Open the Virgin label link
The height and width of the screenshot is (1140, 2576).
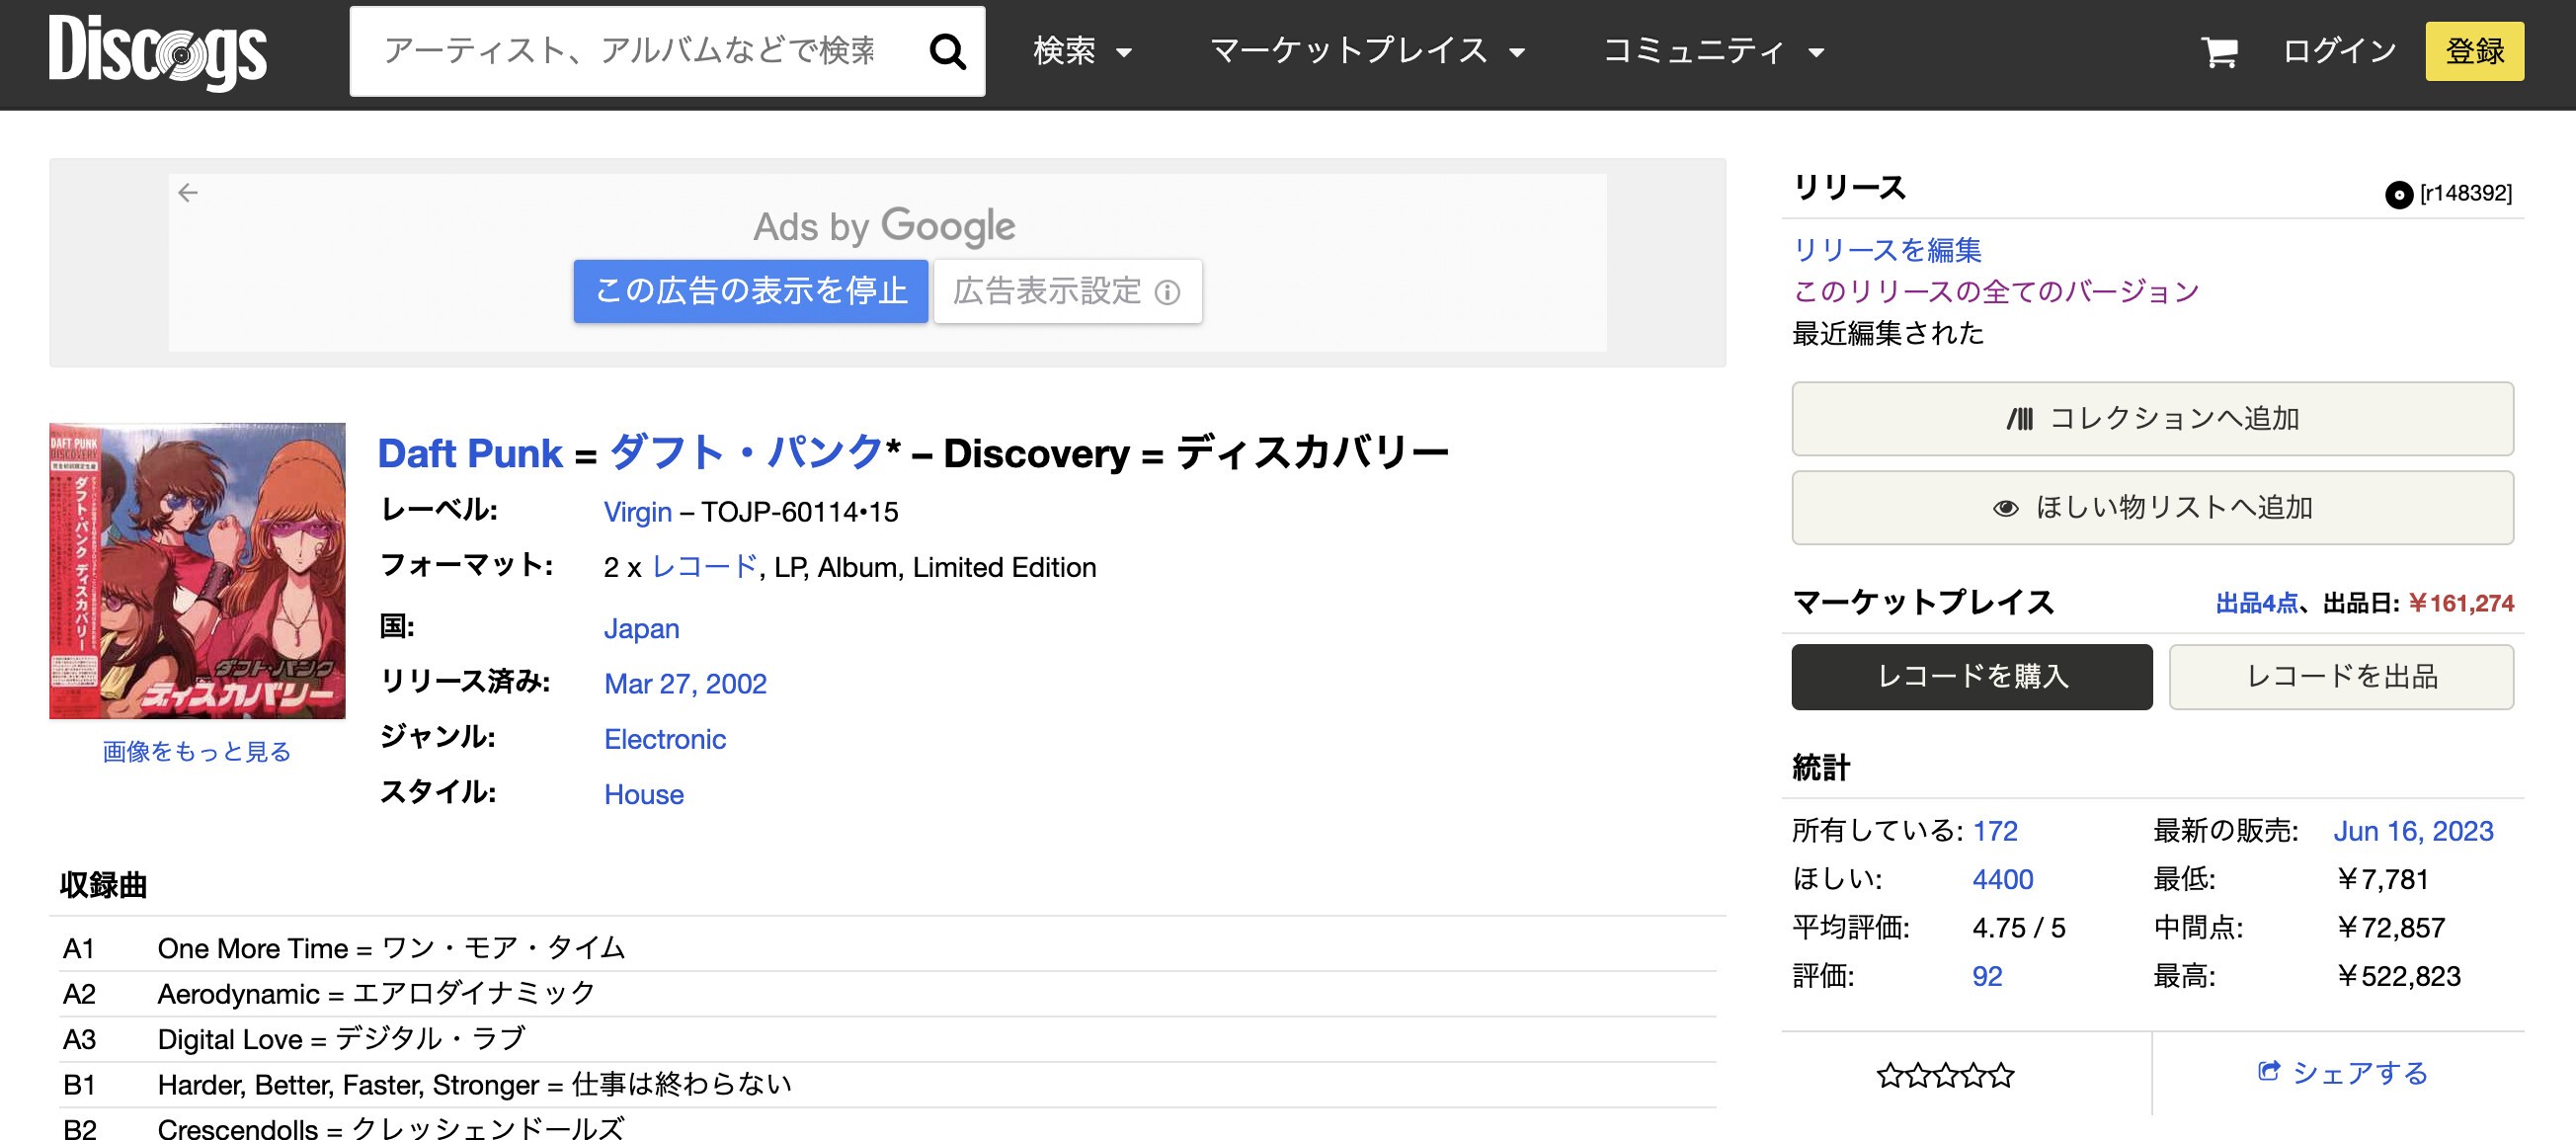click(x=637, y=512)
